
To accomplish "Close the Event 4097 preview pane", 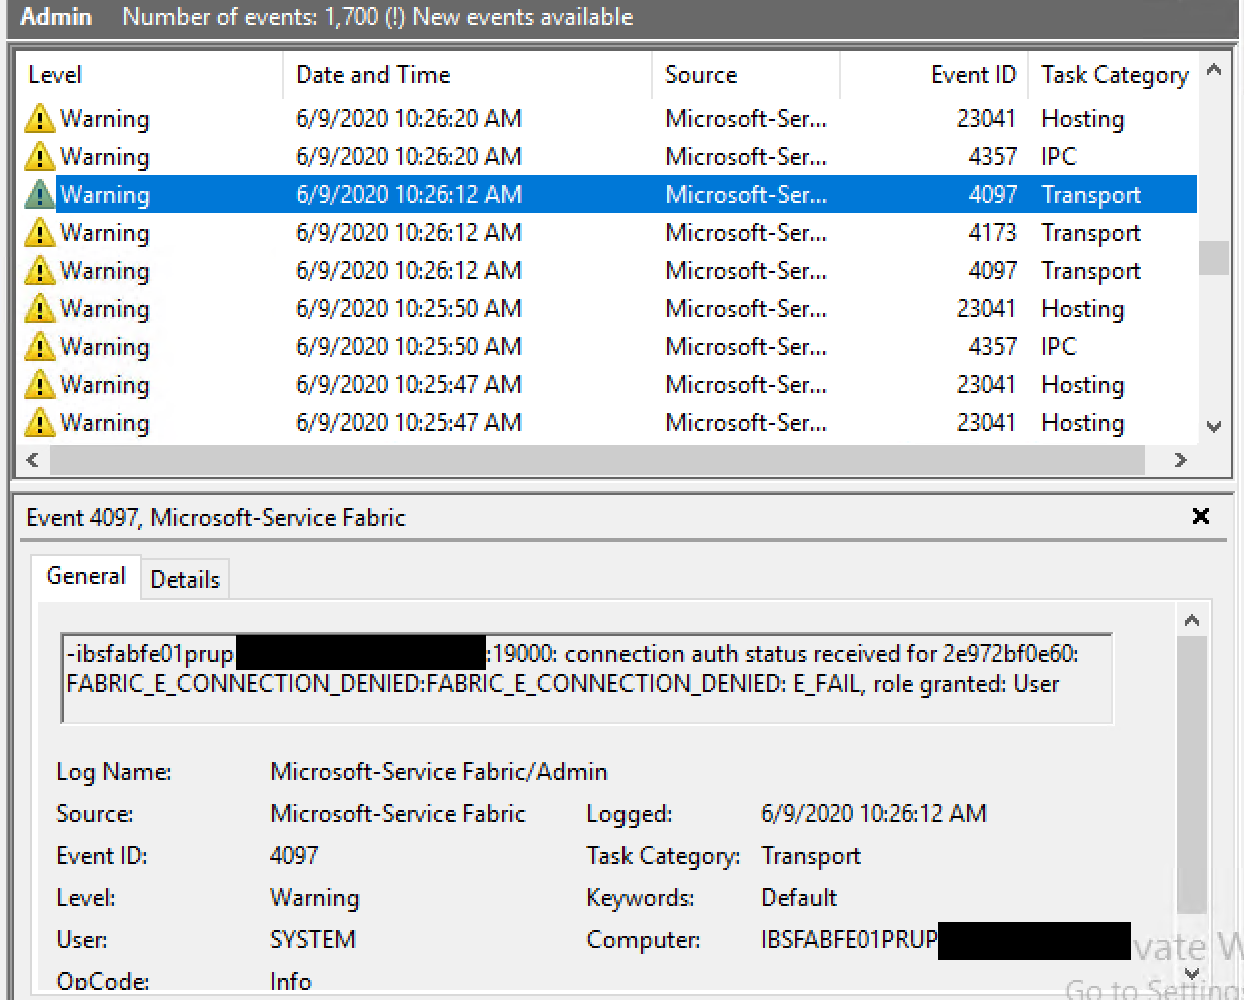I will coord(1200,517).
